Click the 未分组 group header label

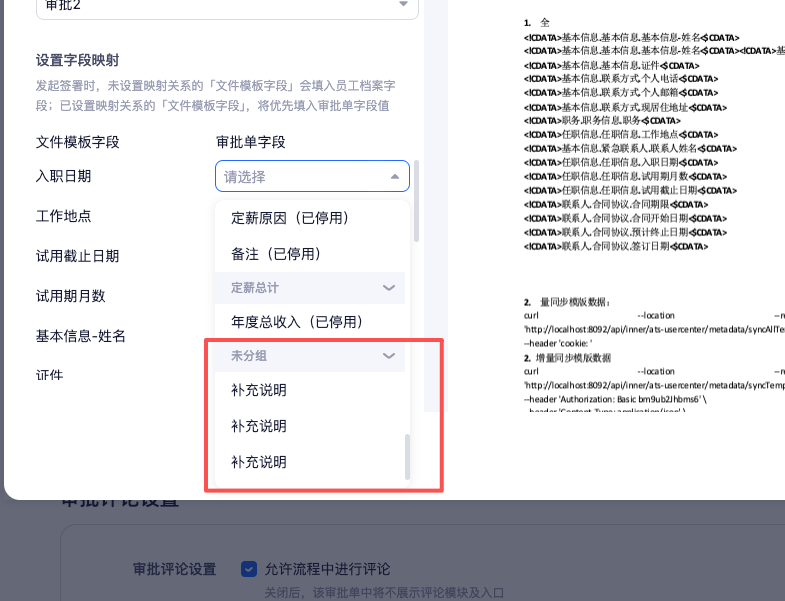pyautogui.click(x=248, y=355)
